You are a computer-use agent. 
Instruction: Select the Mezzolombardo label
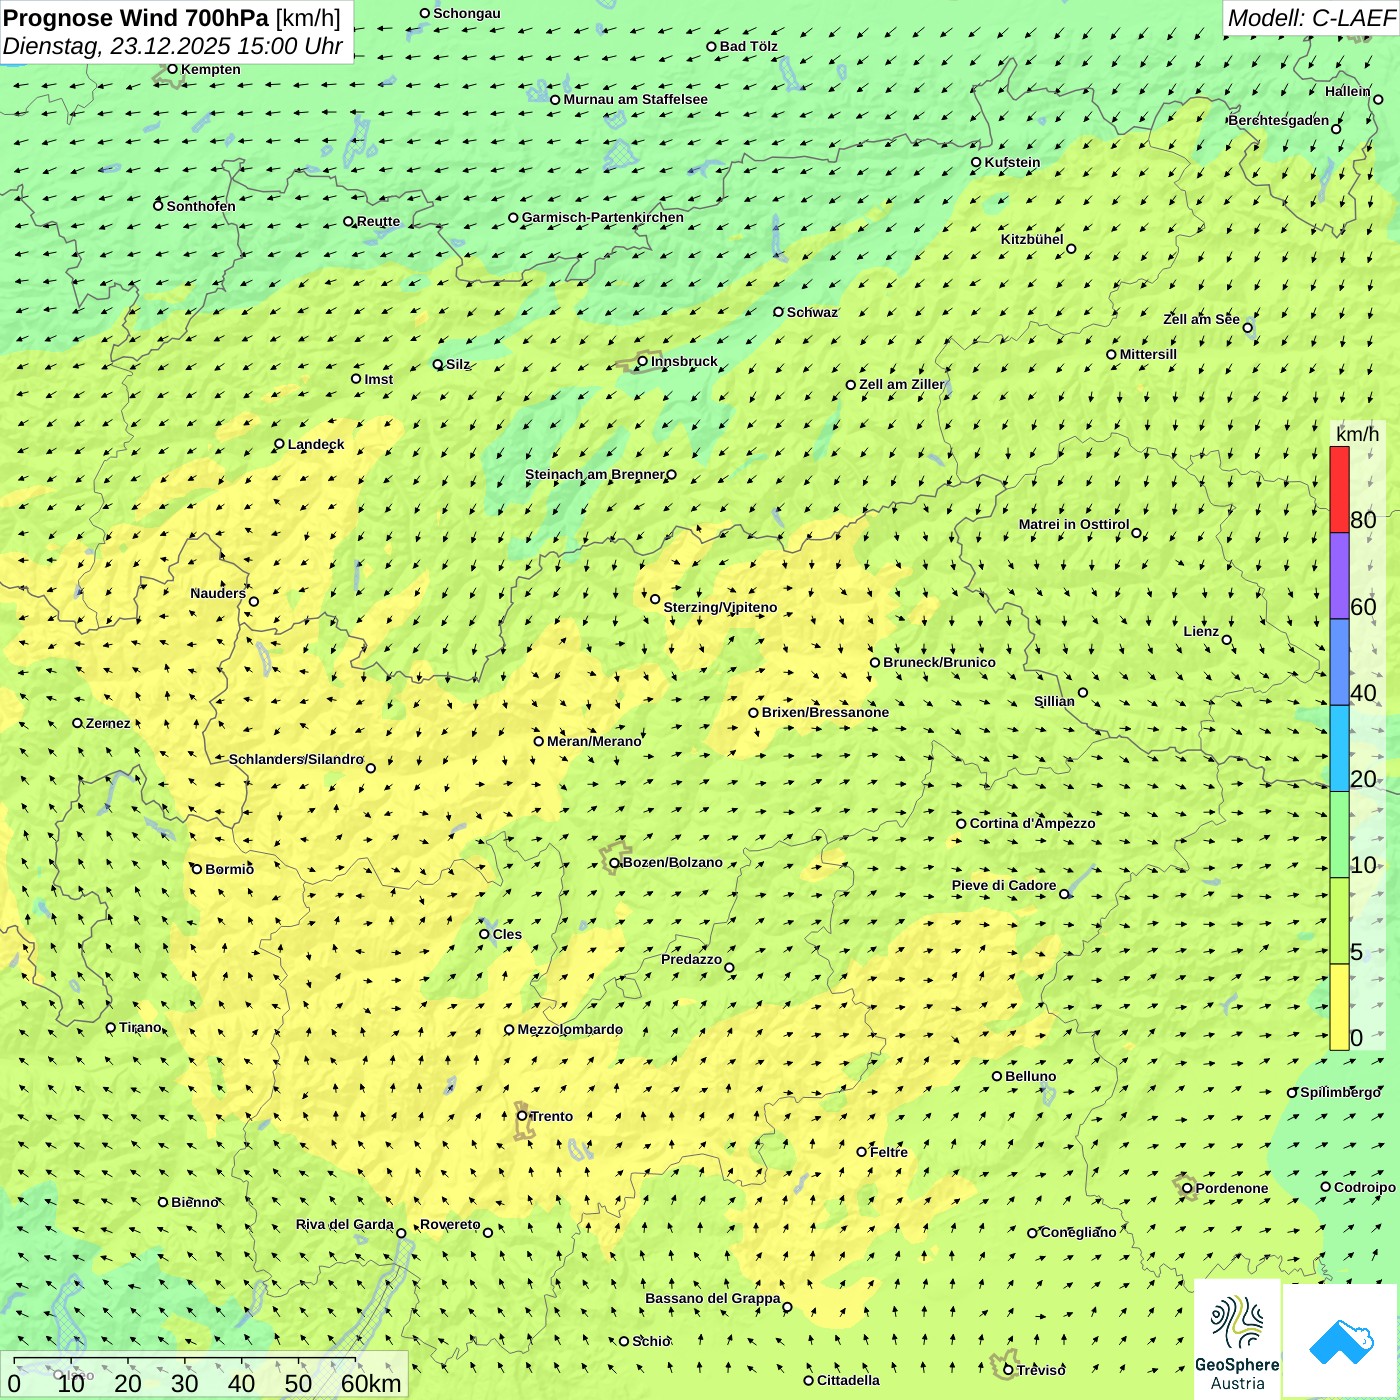[570, 1029]
